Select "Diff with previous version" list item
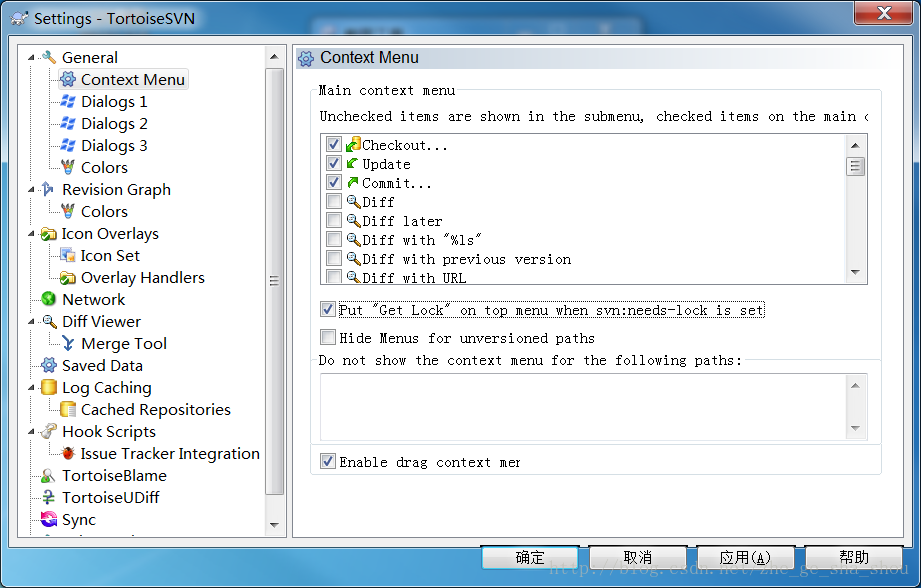The image size is (921, 588). [x=466, y=259]
